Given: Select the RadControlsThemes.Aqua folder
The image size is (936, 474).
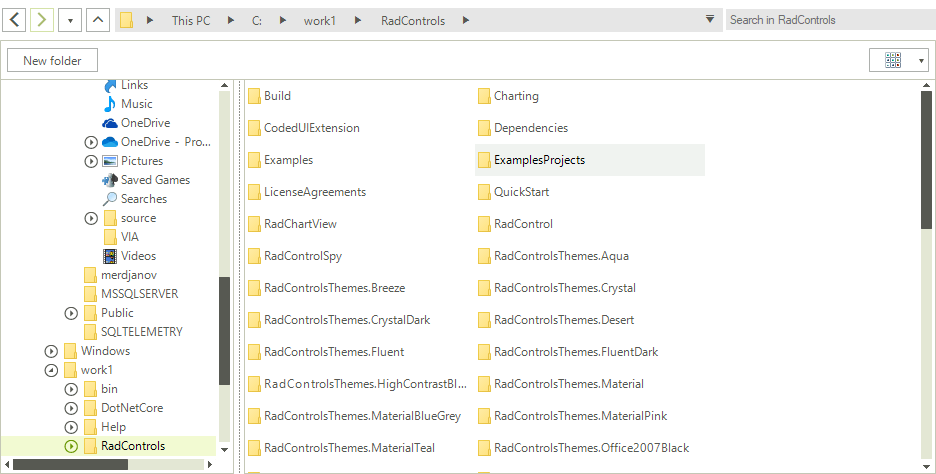Looking at the screenshot, I should [553, 256].
